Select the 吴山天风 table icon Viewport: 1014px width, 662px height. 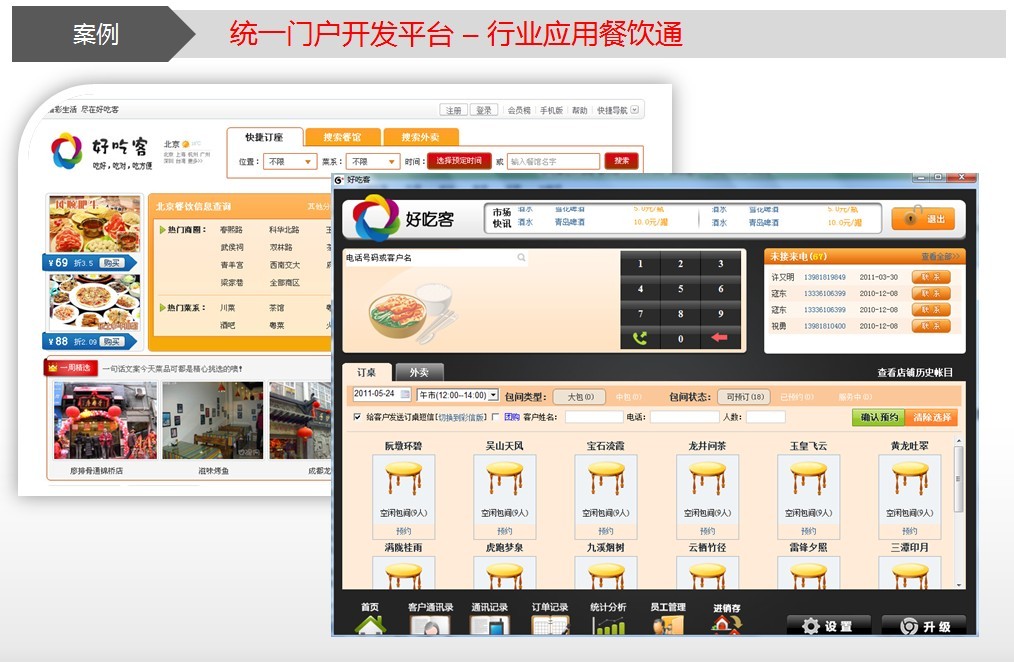[504, 480]
